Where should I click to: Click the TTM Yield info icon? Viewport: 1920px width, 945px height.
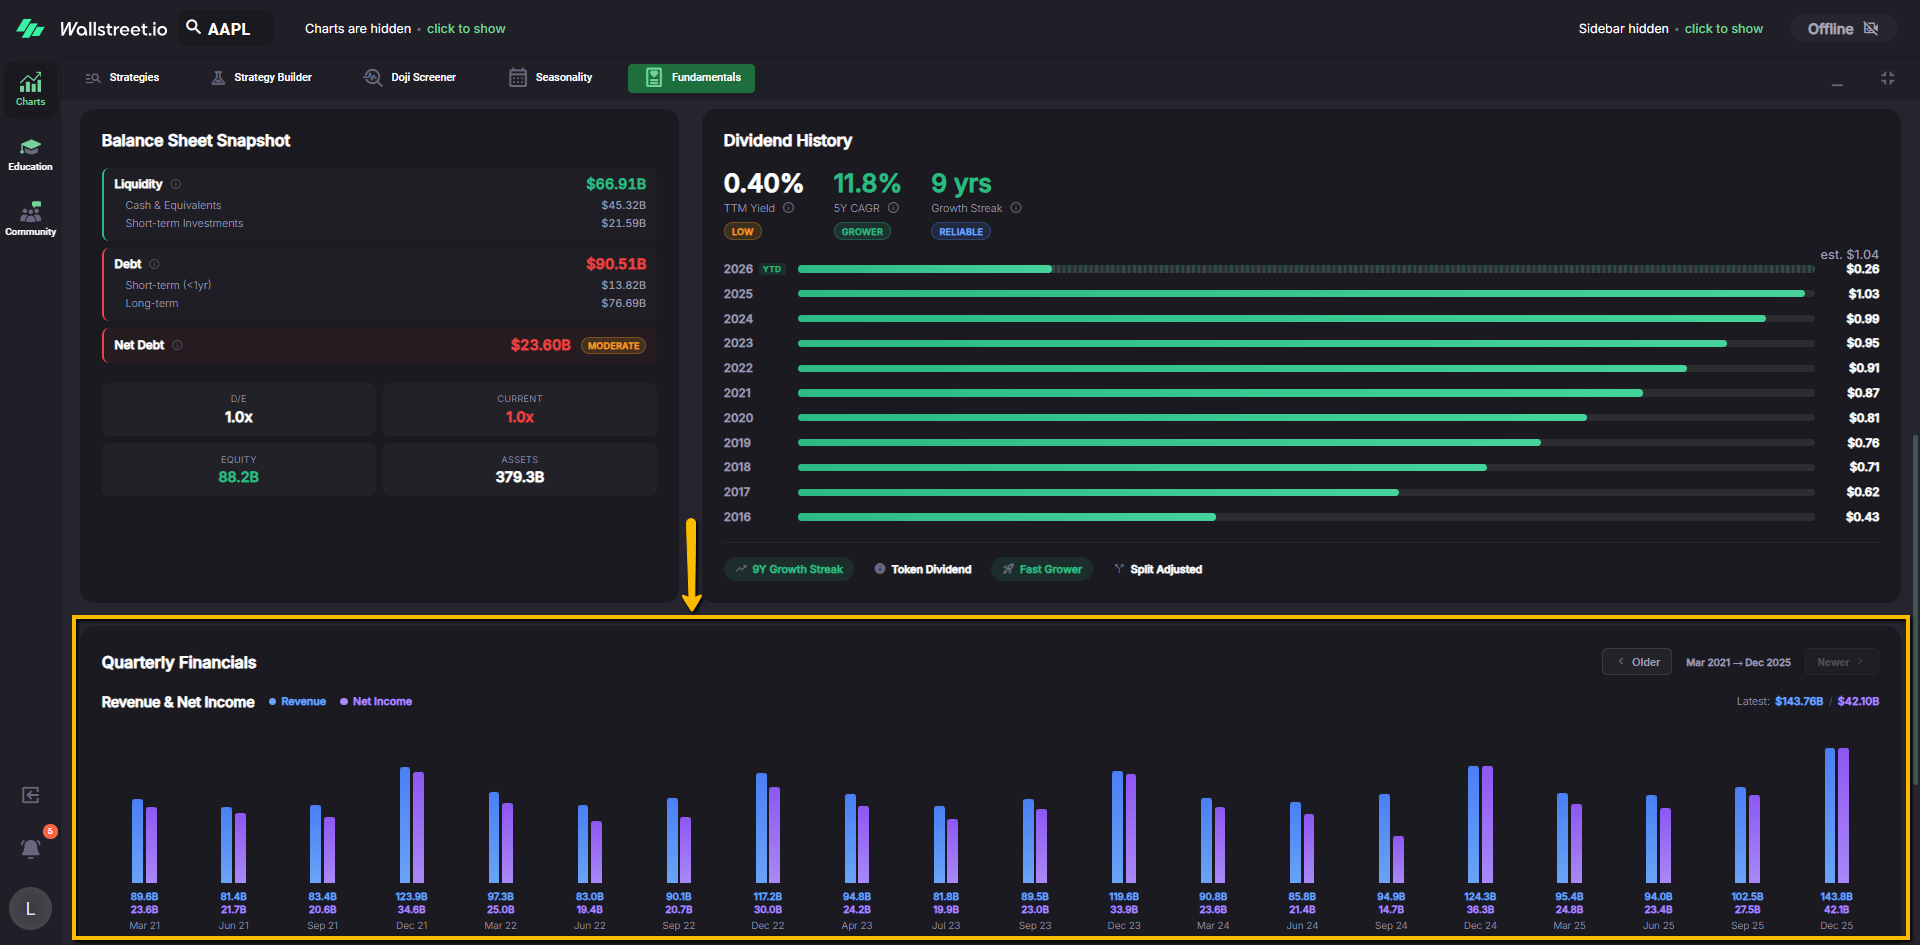click(x=788, y=208)
